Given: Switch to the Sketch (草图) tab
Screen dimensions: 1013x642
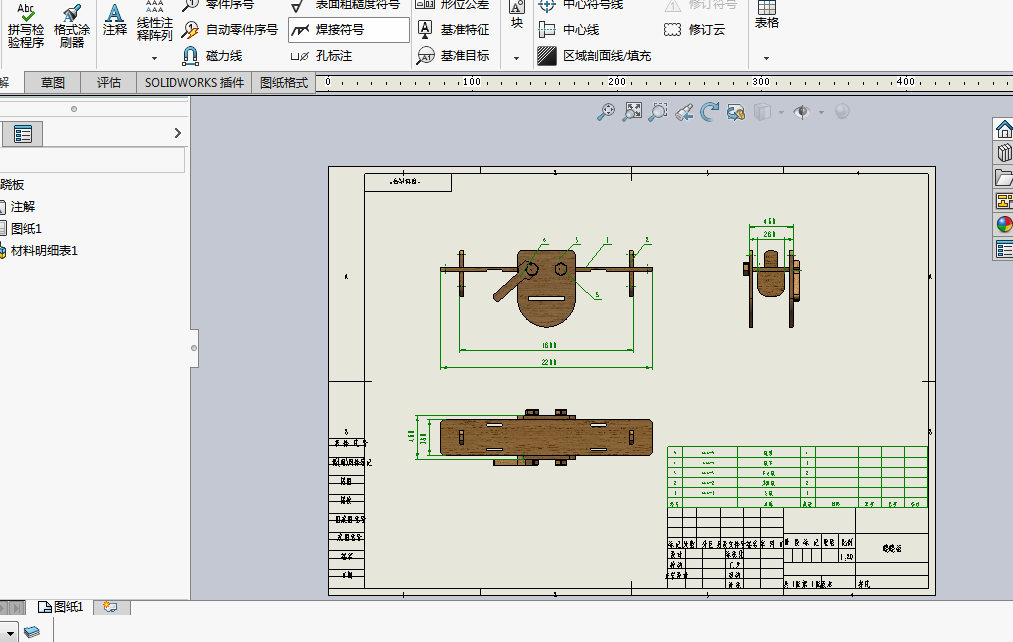Looking at the screenshot, I should click(52, 83).
